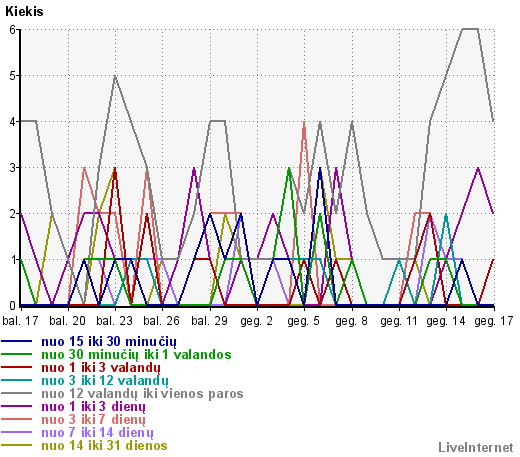Click the green line swatch in legend
Screen dimensions: 520x457
17,354
